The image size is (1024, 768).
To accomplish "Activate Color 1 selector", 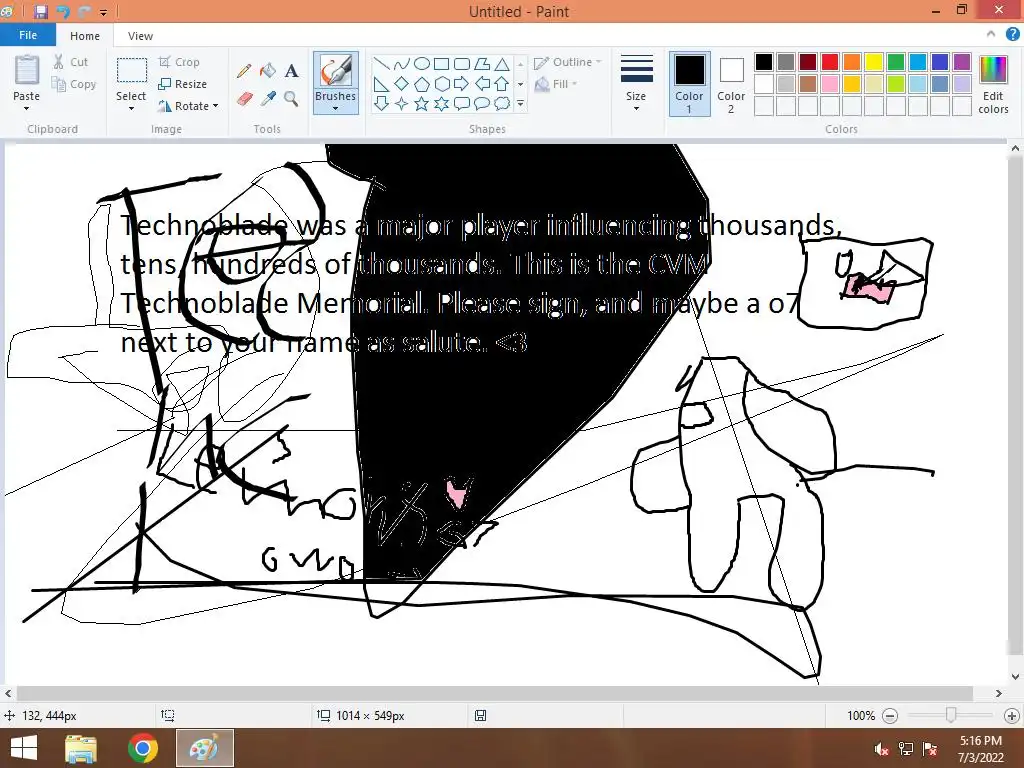I will click(690, 84).
